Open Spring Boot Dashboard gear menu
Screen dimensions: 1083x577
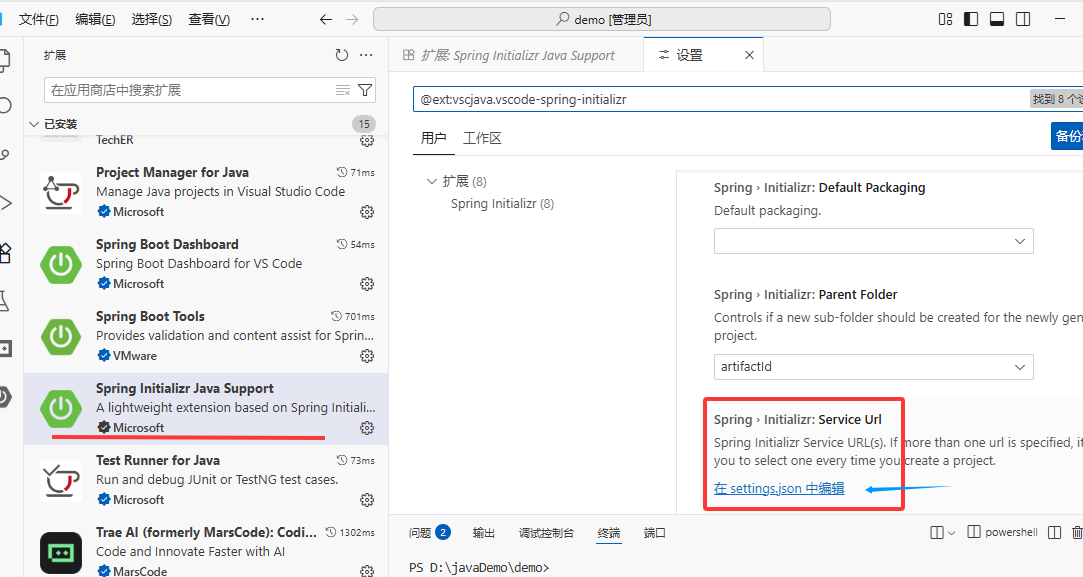coord(367,284)
